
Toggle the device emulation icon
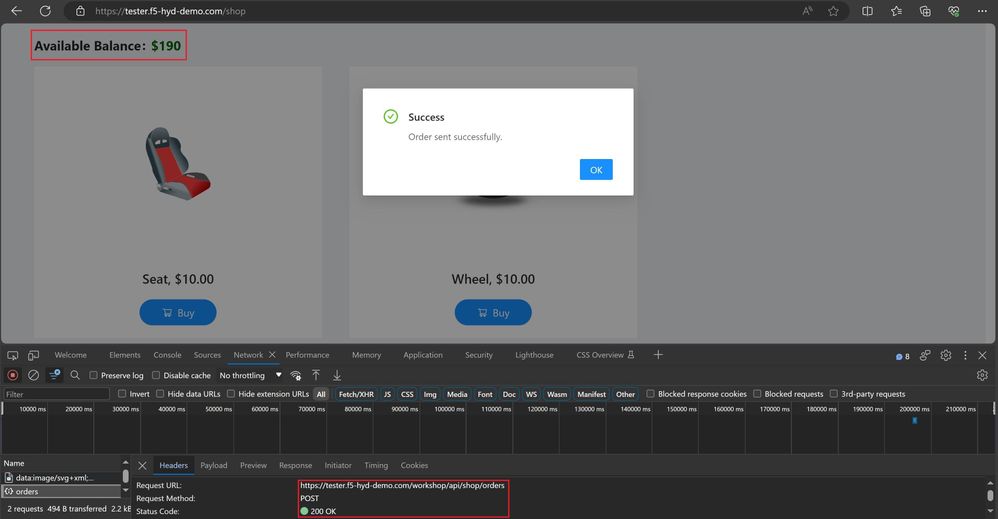tap(34, 355)
